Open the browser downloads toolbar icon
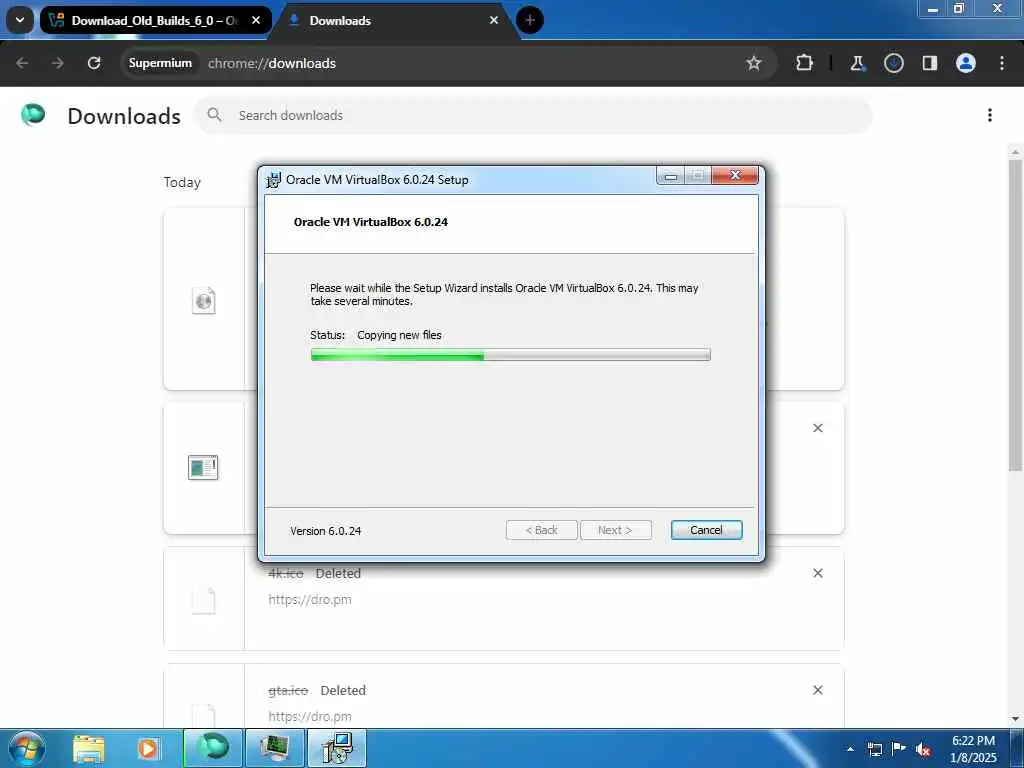1024x768 pixels. pyautogui.click(x=893, y=63)
